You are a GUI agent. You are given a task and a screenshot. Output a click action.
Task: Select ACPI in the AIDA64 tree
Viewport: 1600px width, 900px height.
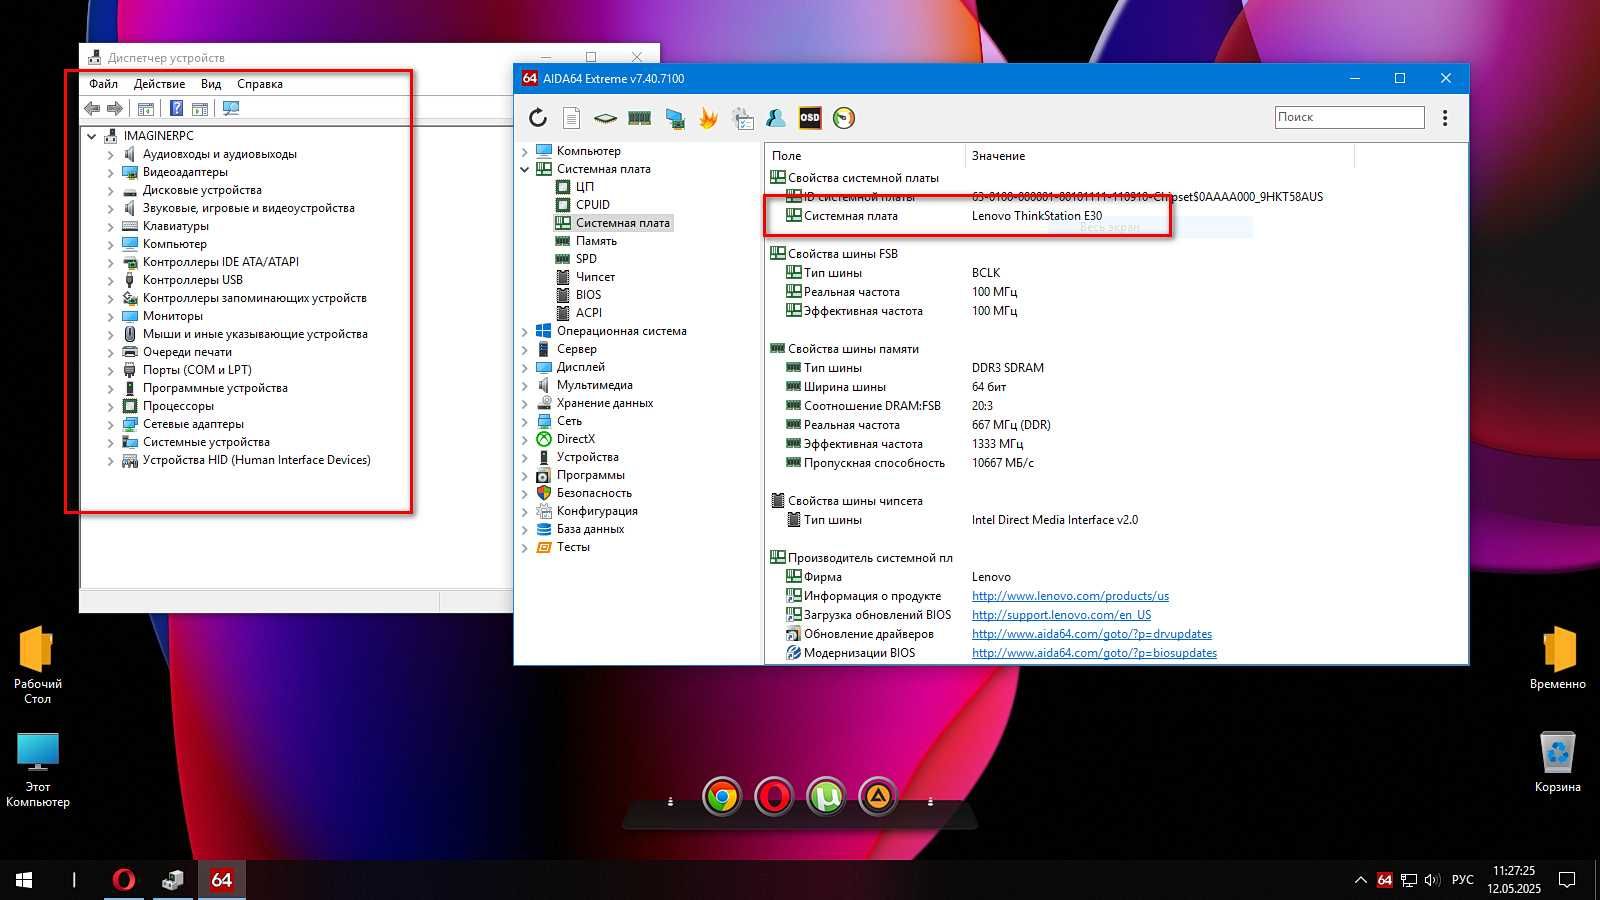[x=588, y=313]
